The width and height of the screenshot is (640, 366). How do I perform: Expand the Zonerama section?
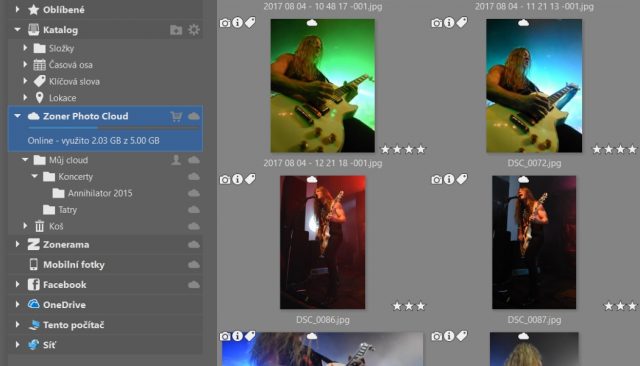coord(17,244)
